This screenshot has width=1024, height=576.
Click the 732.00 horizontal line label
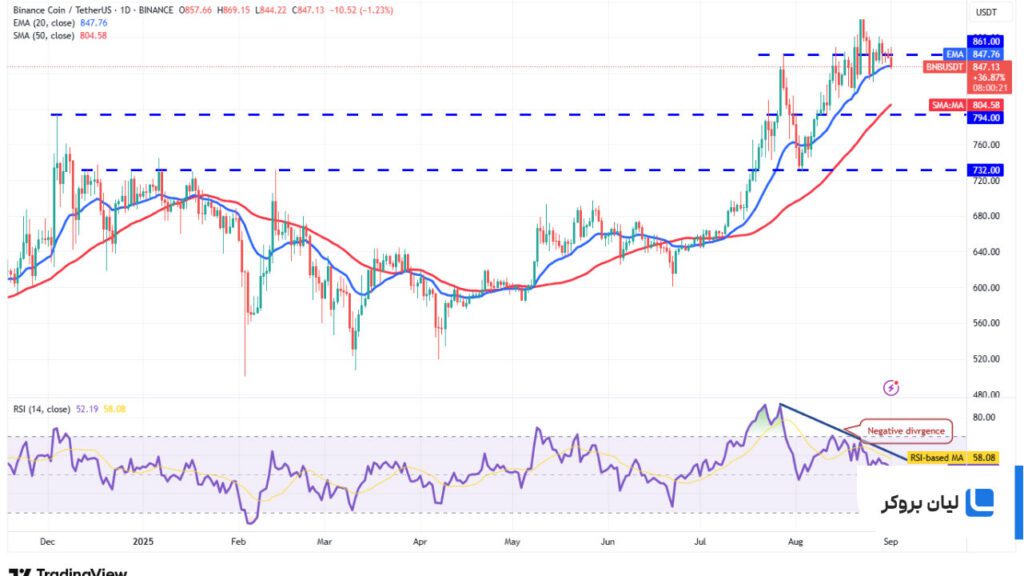coord(985,170)
